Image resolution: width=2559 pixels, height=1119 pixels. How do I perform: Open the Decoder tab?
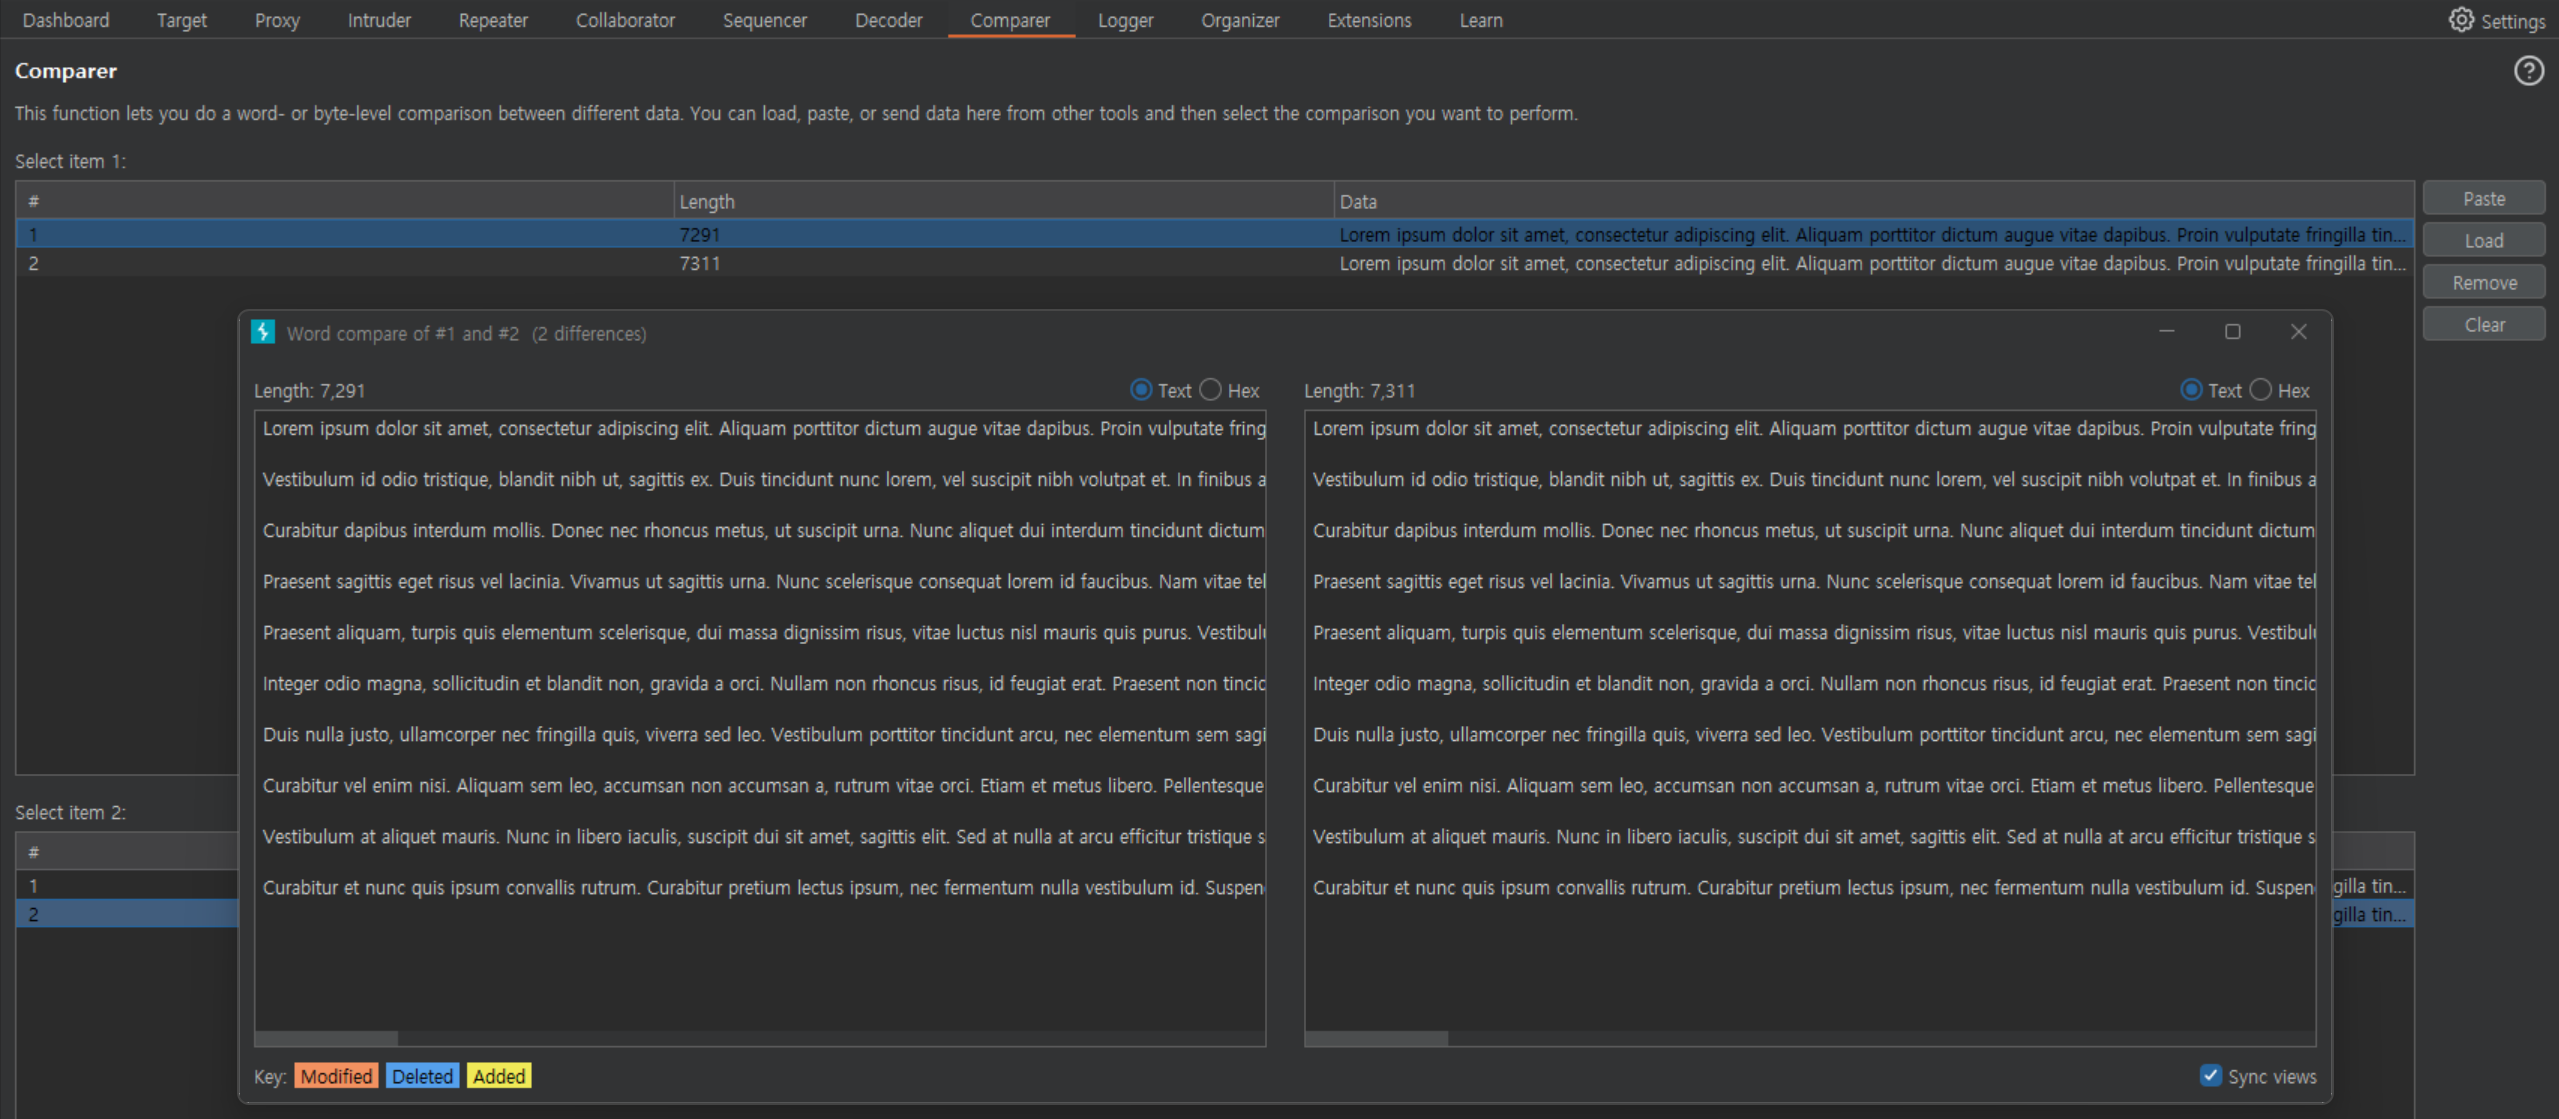[x=888, y=20]
